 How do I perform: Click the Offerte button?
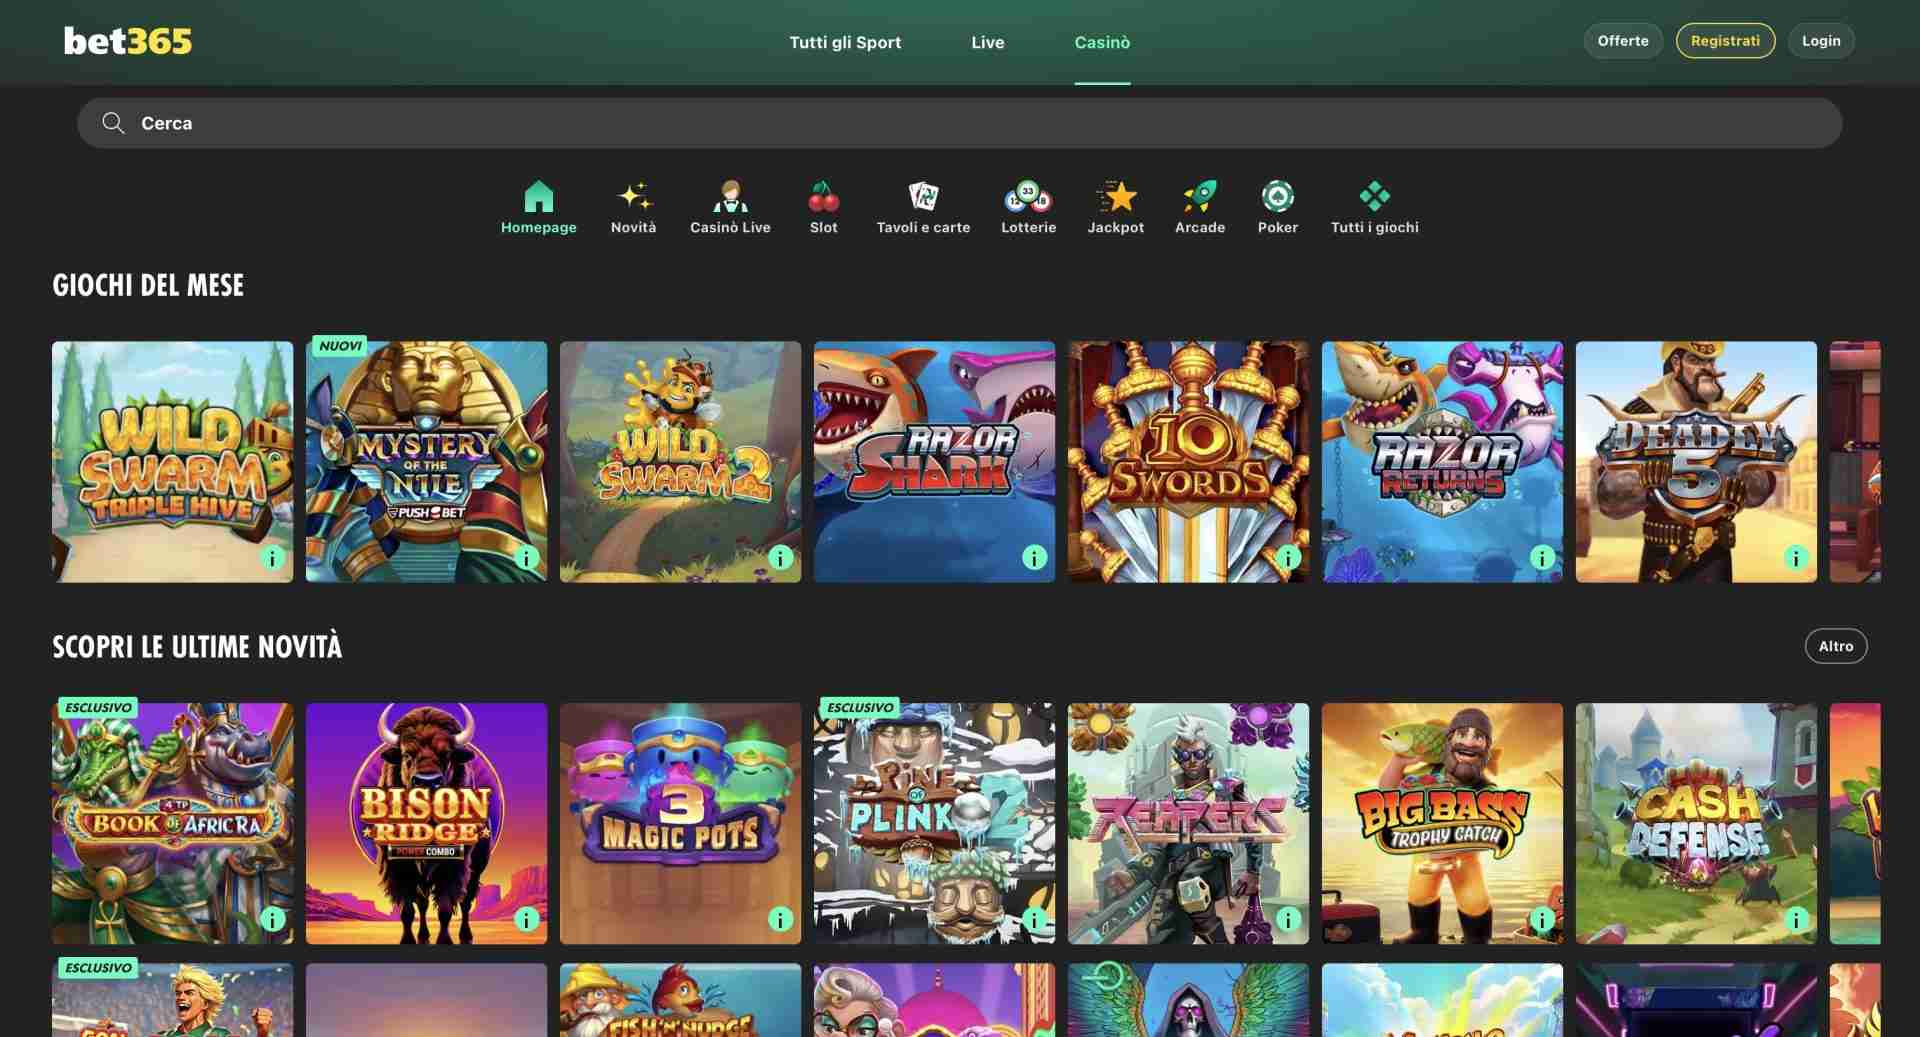click(1623, 41)
